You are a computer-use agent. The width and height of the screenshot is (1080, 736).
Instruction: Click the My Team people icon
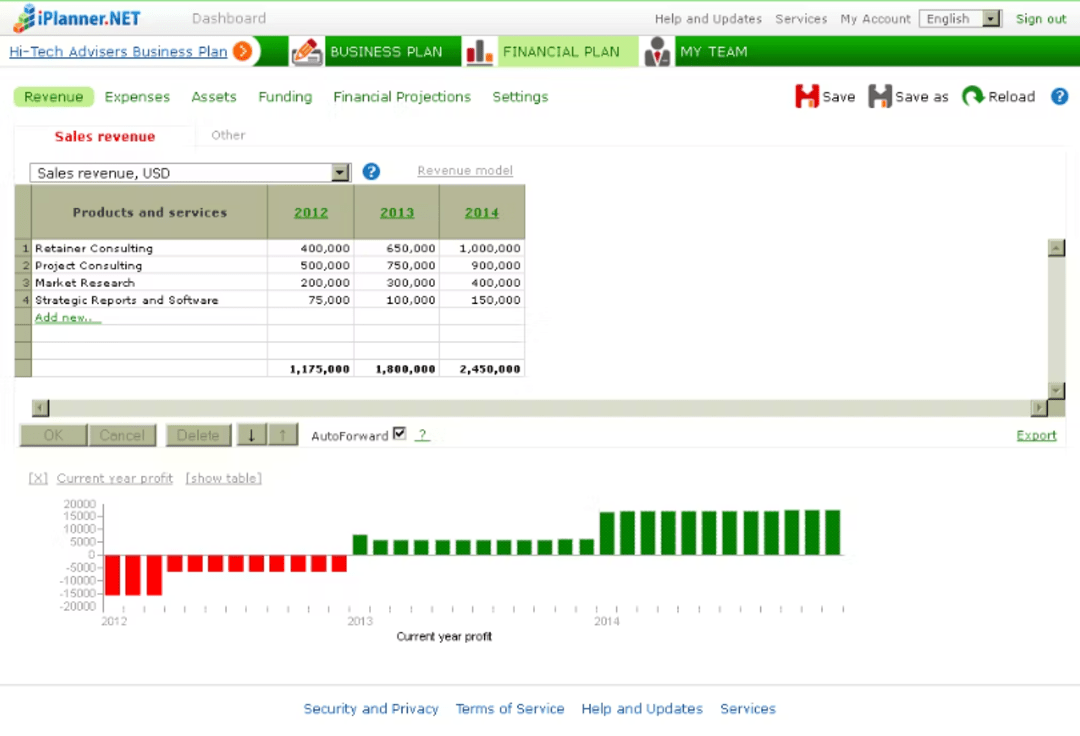point(657,51)
